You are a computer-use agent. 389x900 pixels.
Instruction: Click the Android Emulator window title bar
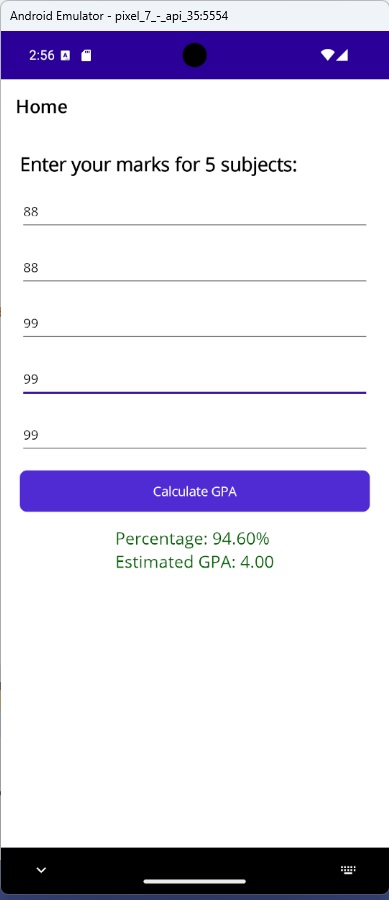(x=194, y=15)
